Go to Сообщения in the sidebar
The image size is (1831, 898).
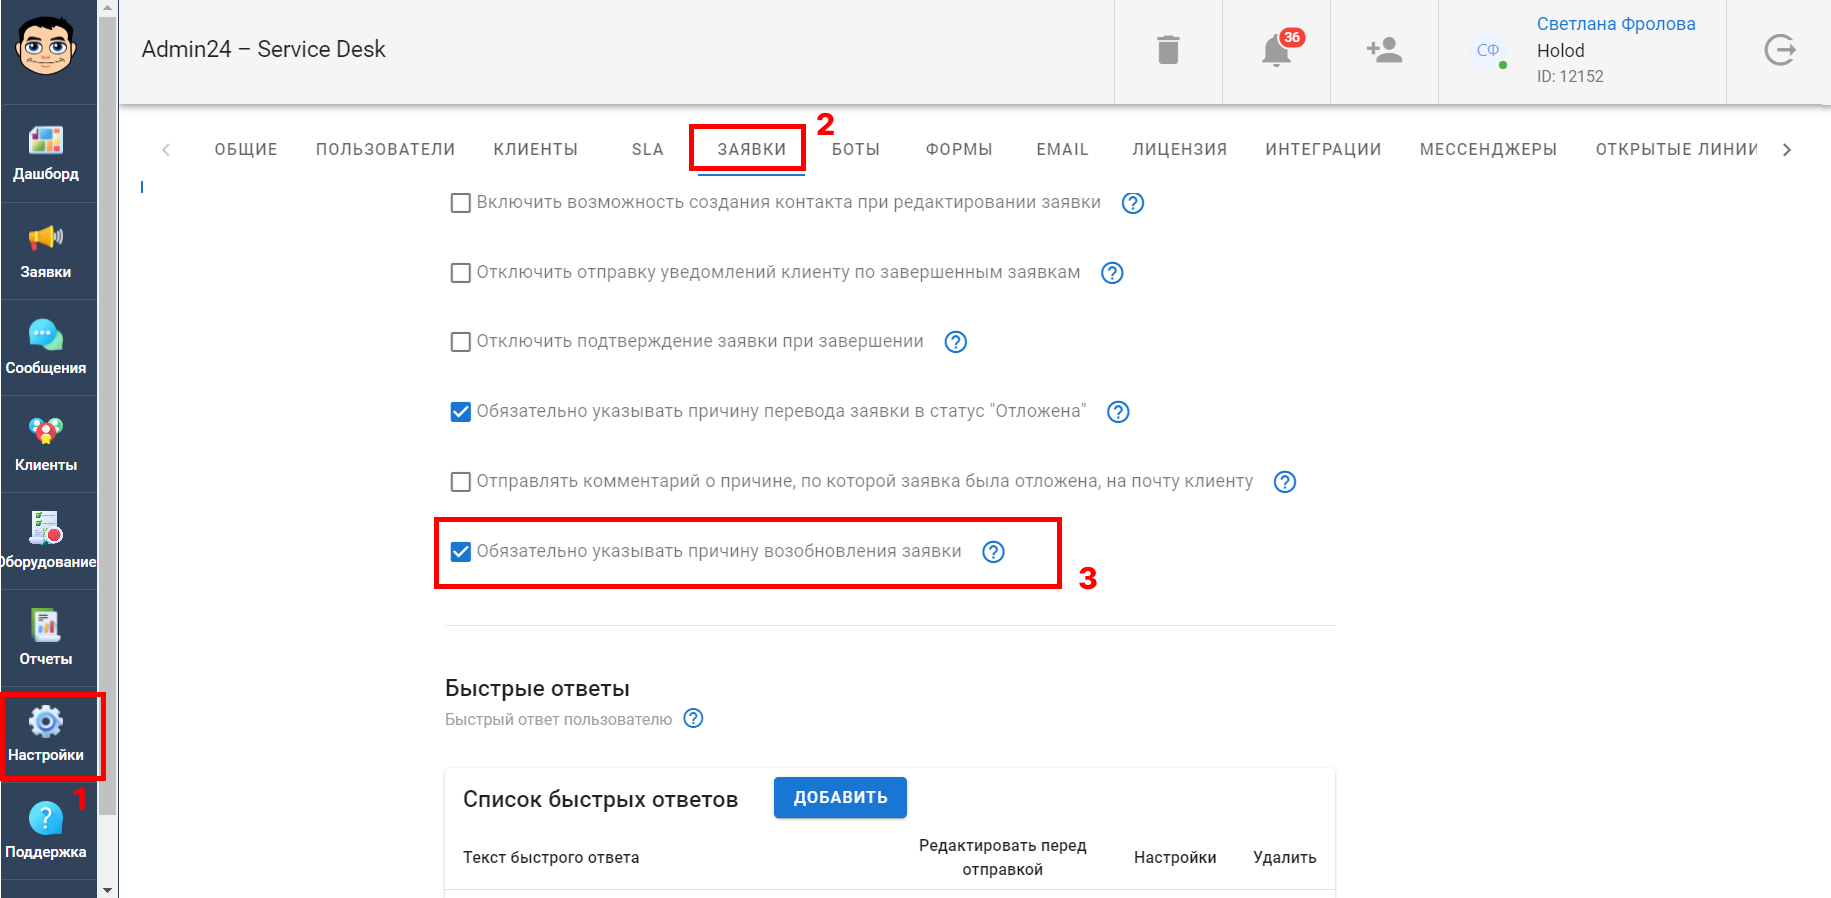46,347
